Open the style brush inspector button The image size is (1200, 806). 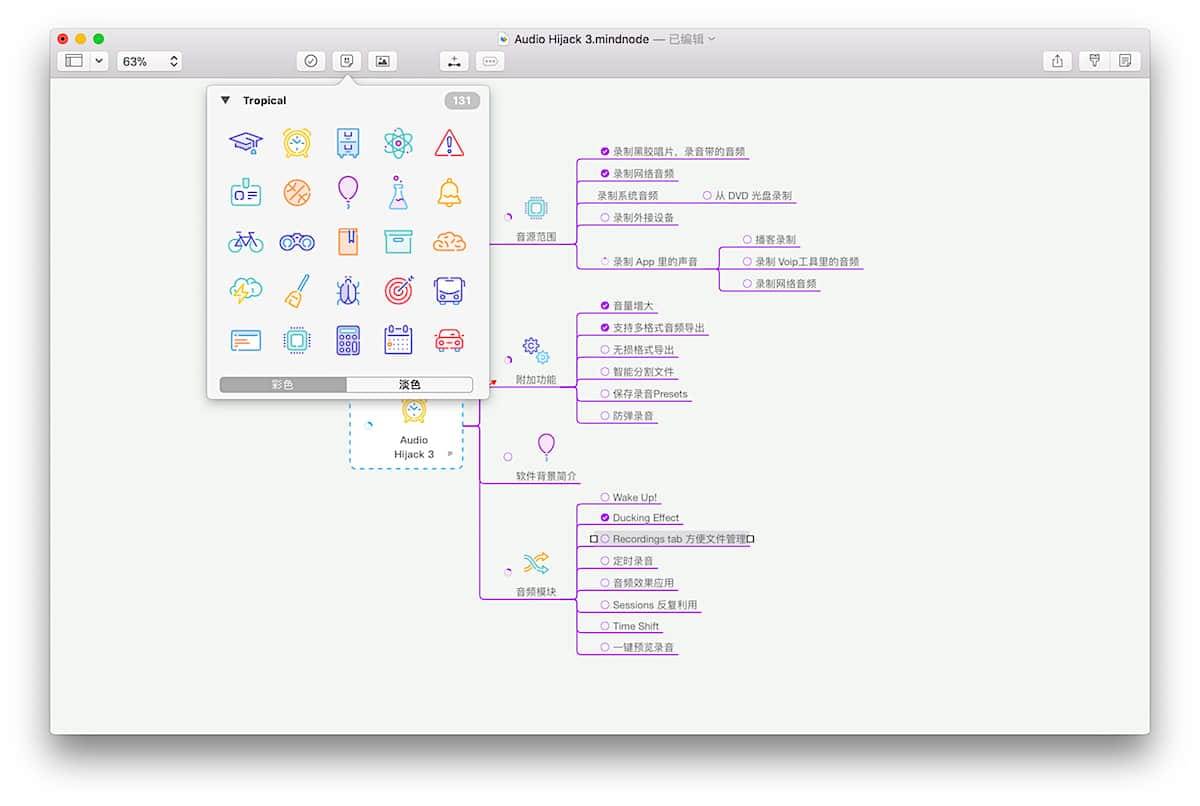(1095, 61)
